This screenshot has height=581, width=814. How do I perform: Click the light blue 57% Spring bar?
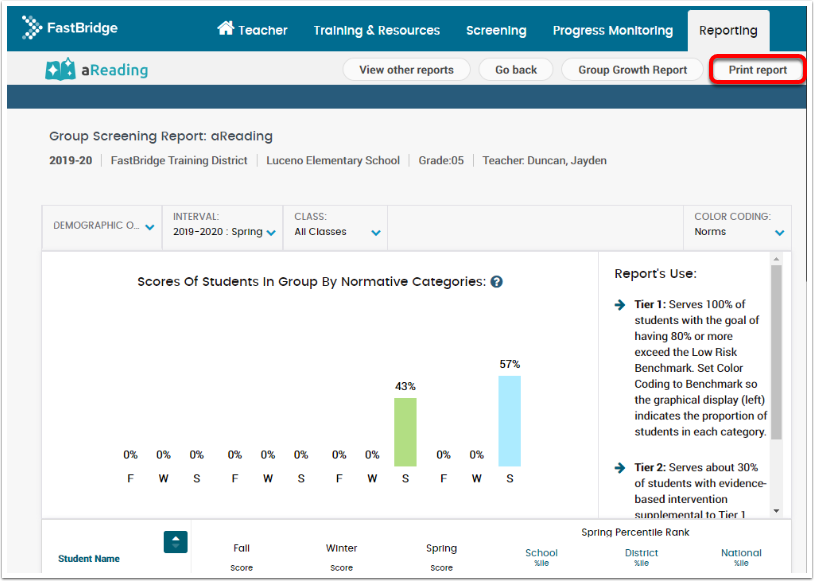[509, 421]
